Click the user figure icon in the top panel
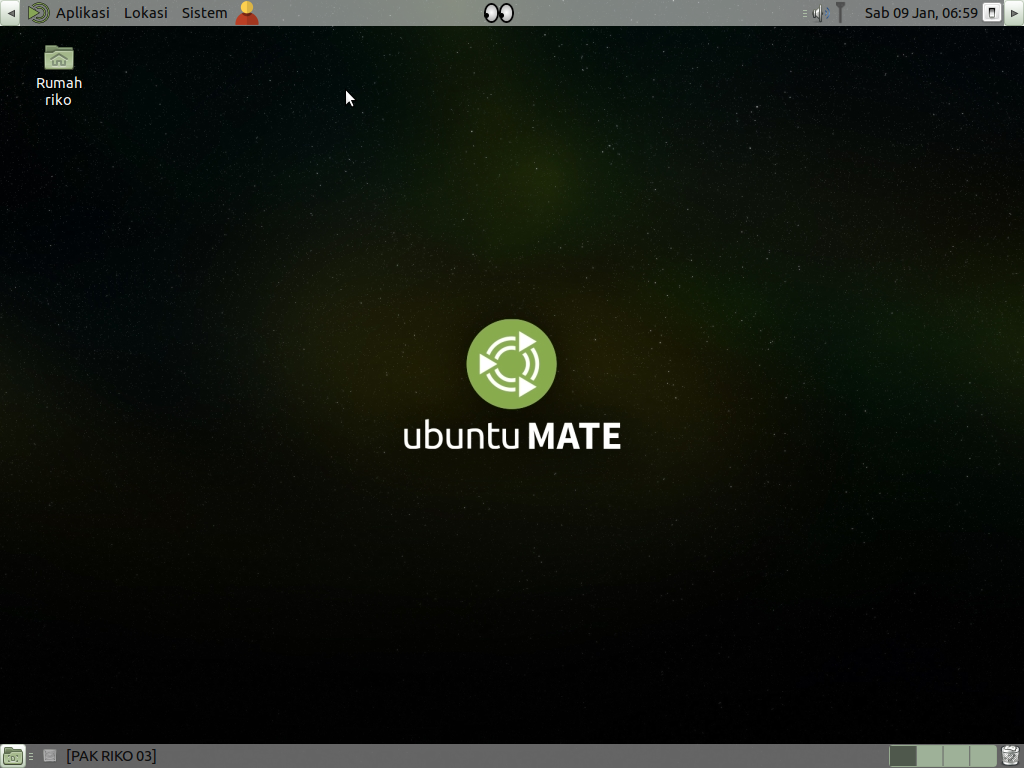 coord(247,12)
